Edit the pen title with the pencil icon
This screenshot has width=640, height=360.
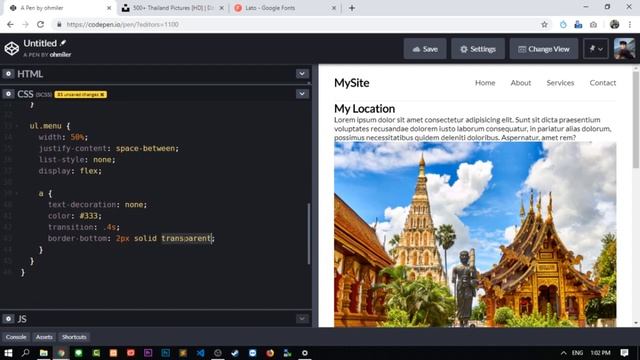coord(63,42)
